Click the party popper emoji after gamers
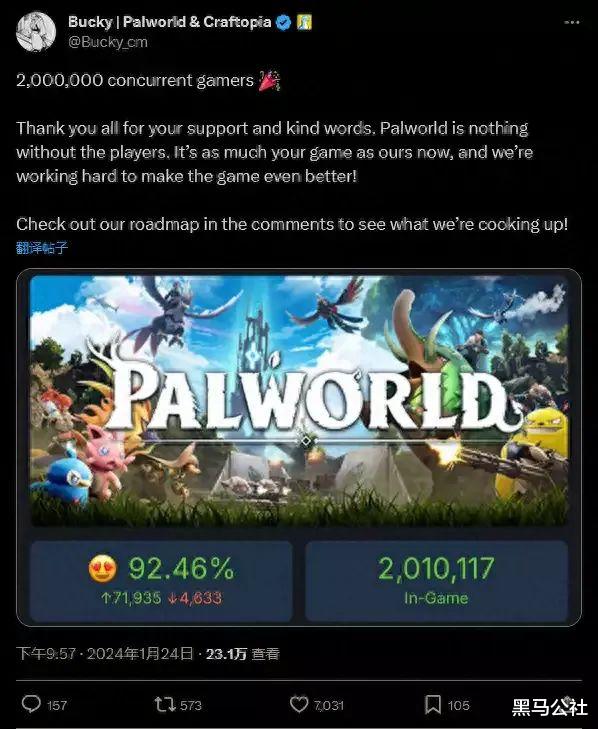This screenshot has height=729, width=598. click(x=269, y=80)
